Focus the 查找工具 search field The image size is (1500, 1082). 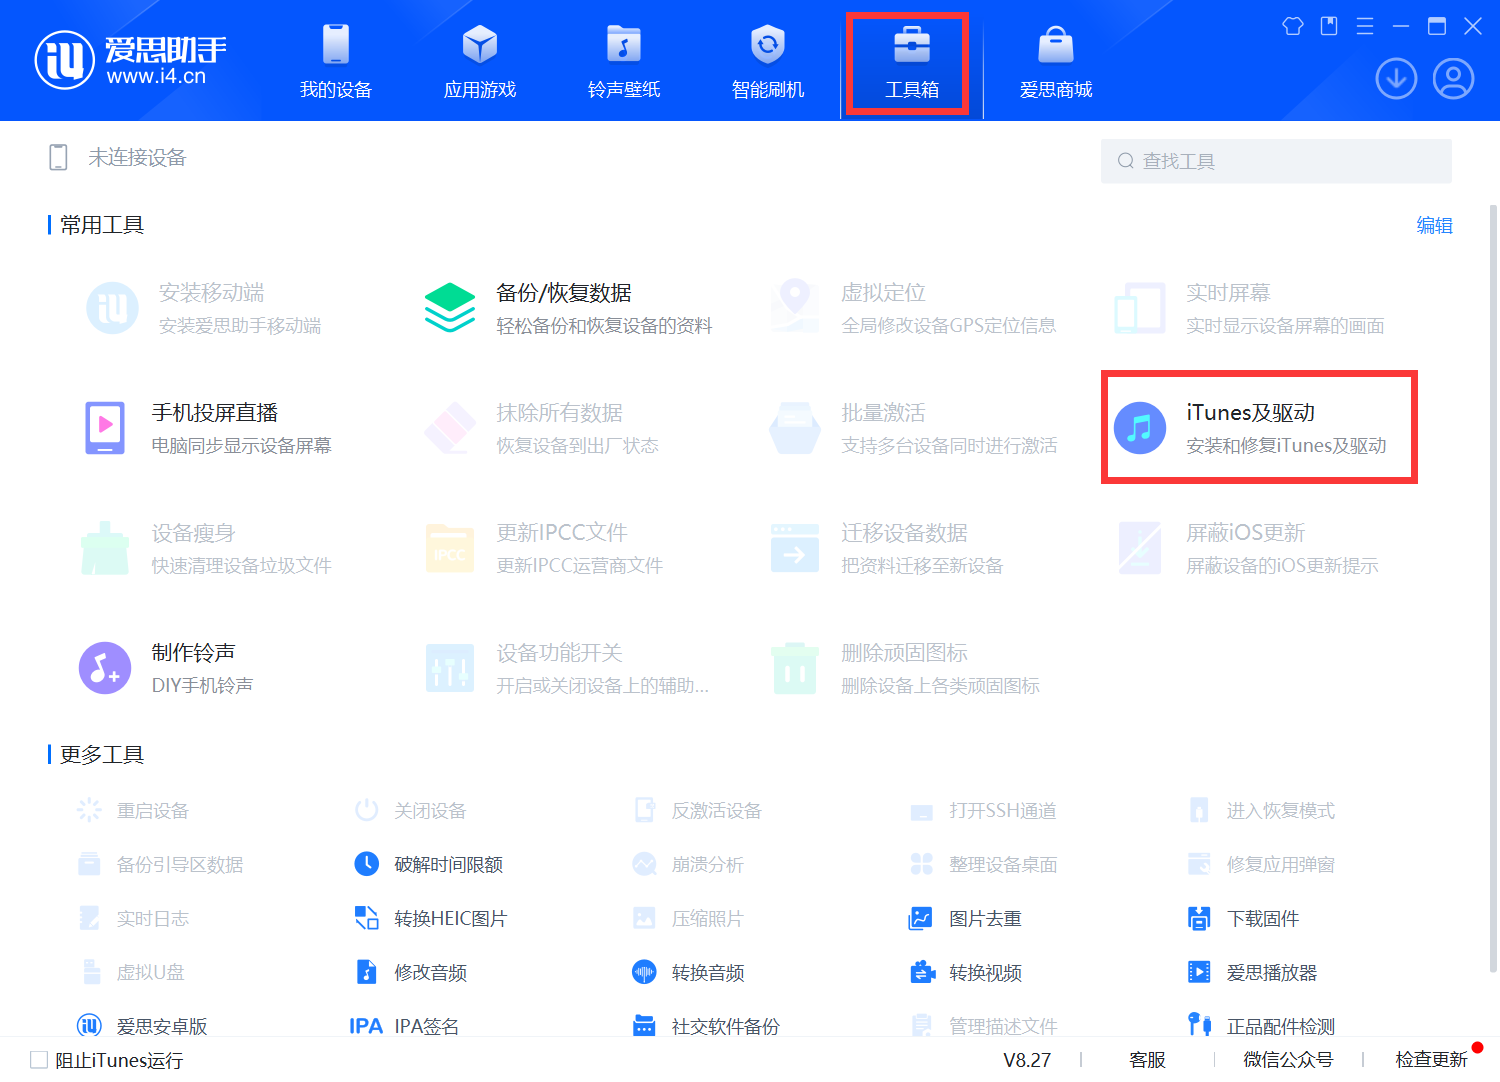(1276, 161)
